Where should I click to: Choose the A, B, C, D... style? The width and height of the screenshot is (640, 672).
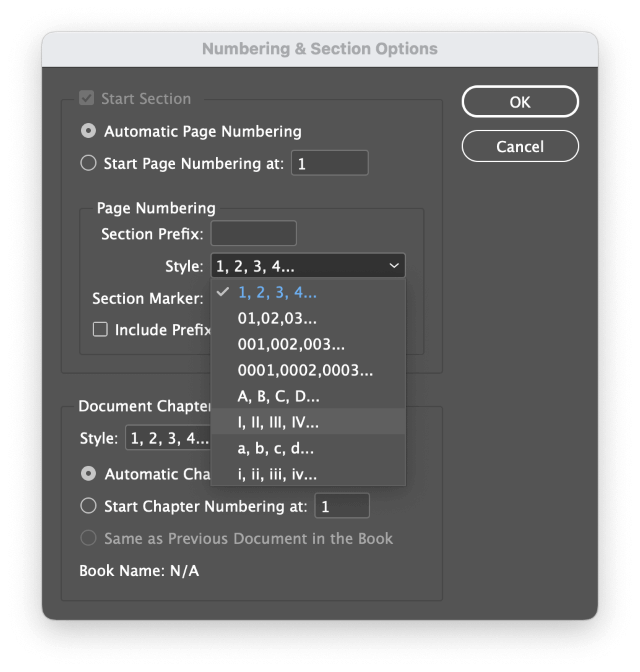click(279, 397)
